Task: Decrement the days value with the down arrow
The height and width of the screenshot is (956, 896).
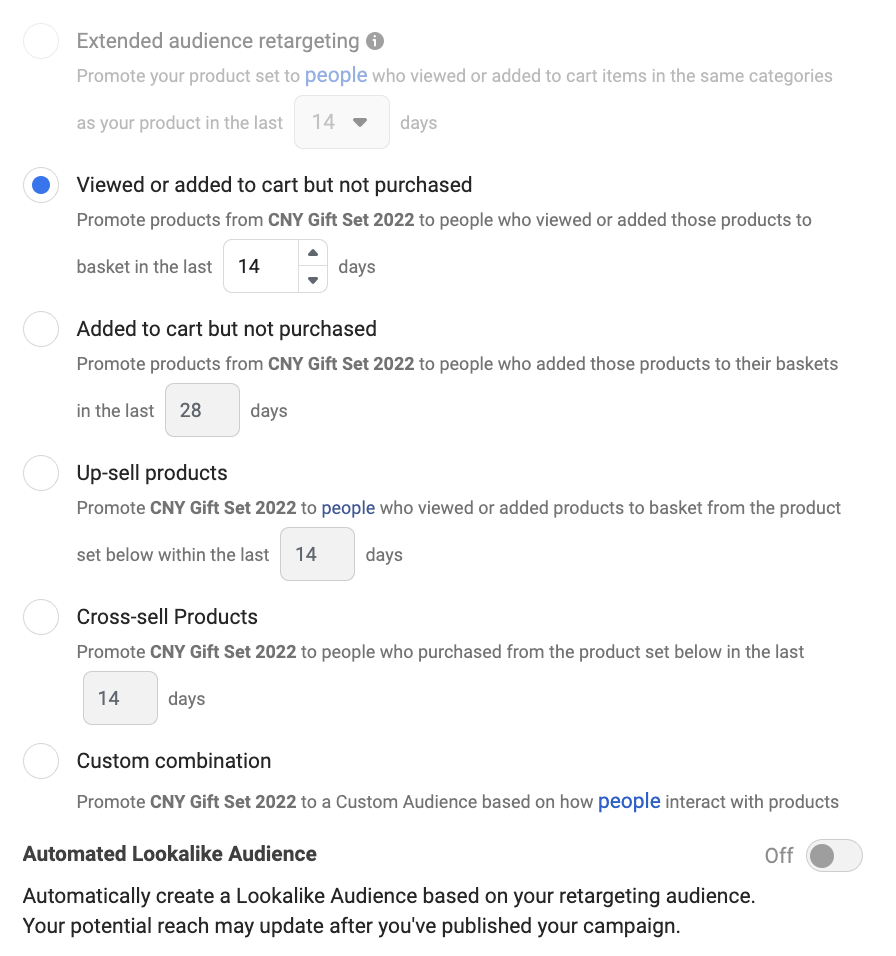Action: (x=312, y=278)
